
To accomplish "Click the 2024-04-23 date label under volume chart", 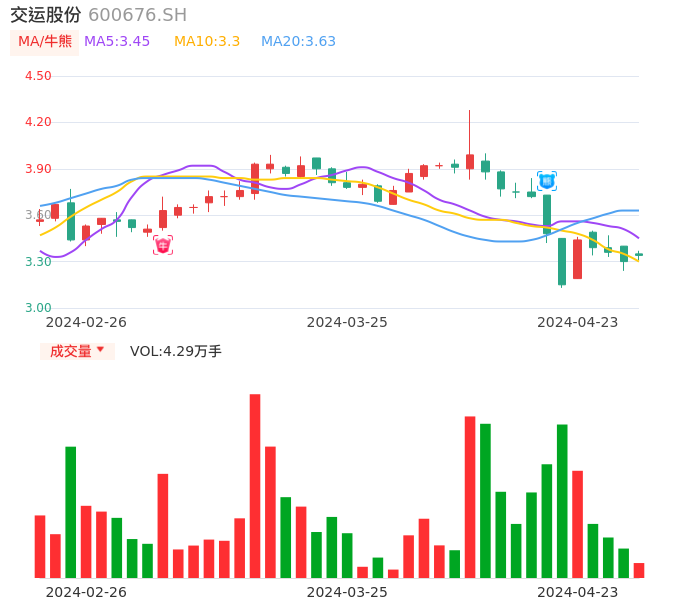I will 578,591.
